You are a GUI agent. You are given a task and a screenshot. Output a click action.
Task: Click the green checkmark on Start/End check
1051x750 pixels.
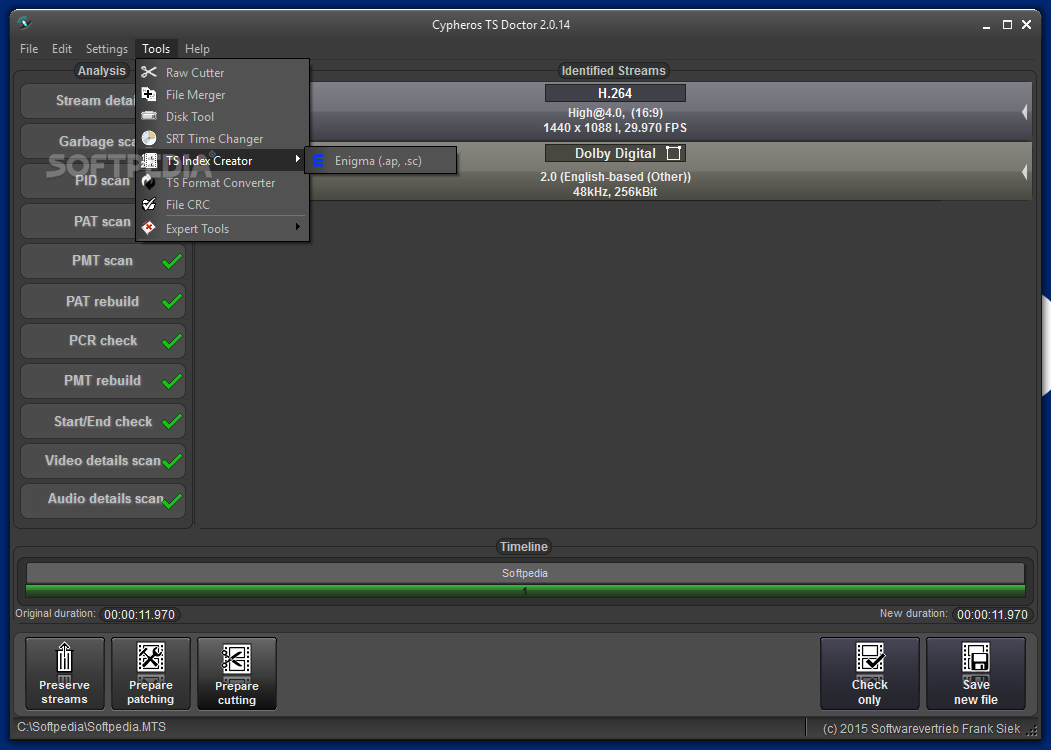pos(172,421)
